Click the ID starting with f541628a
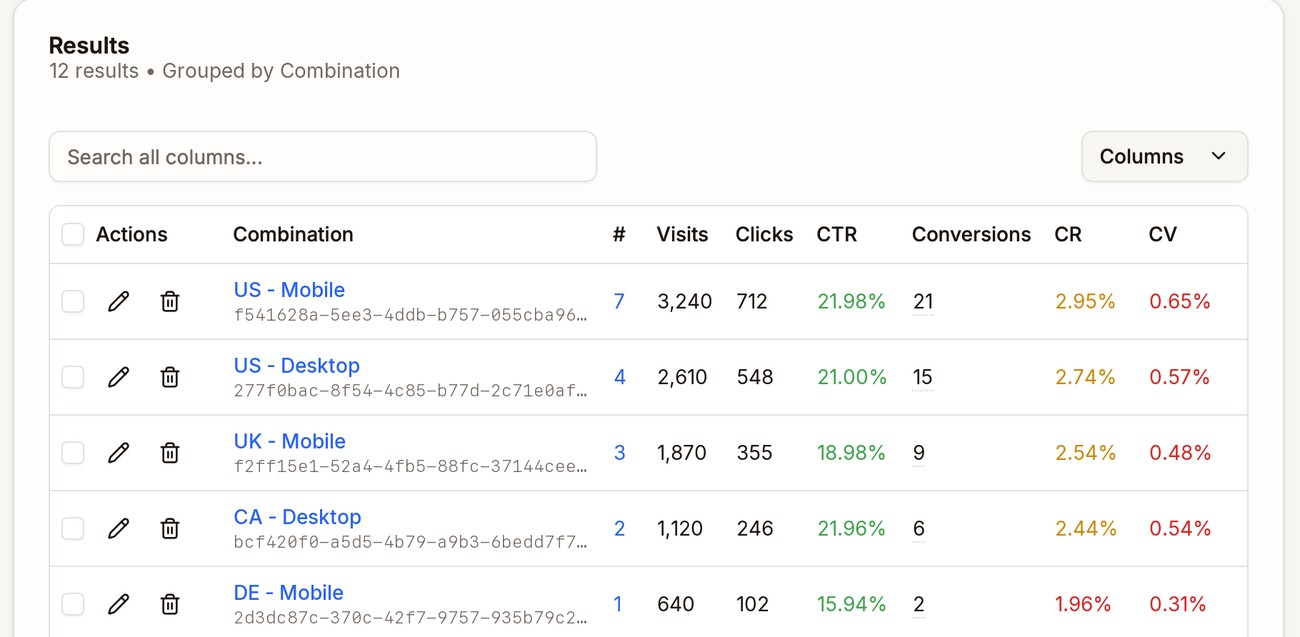The width and height of the screenshot is (1300, 637). (x=410, y=315)
